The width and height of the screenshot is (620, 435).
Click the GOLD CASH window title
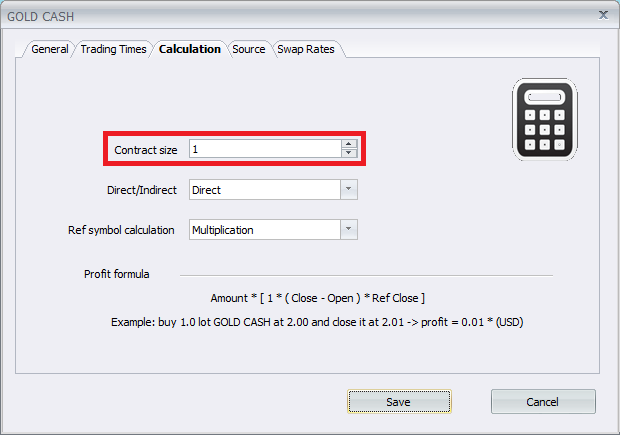point(41,17)
